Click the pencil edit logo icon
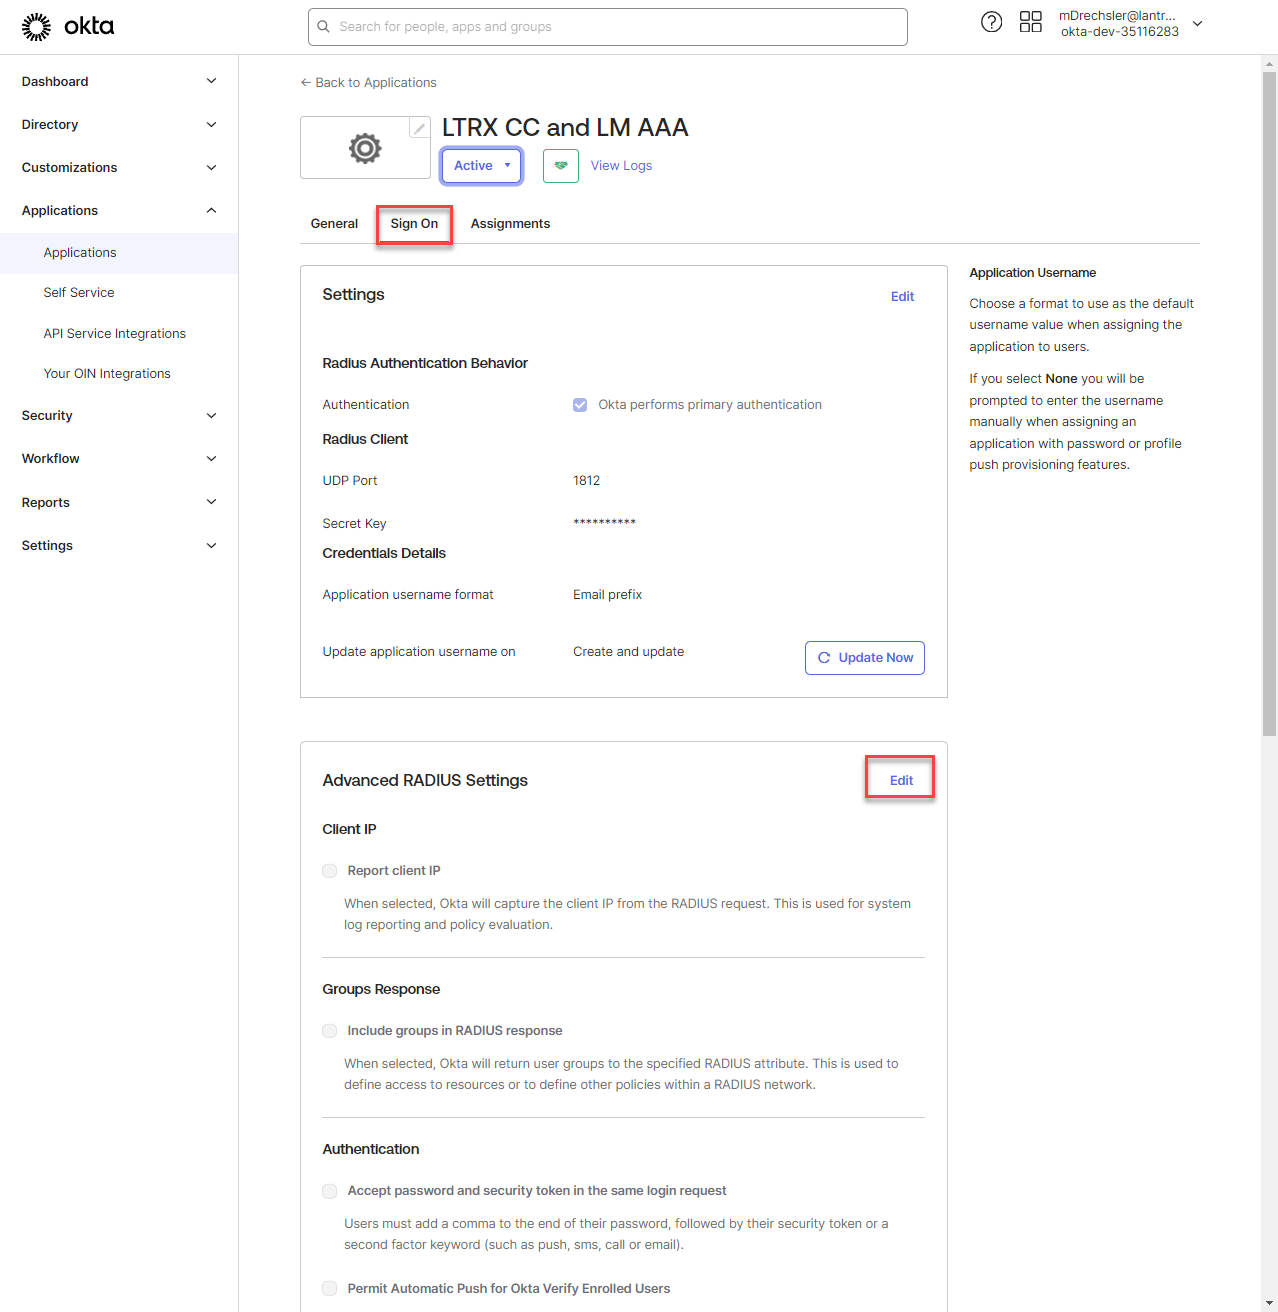 pos(420,128)
